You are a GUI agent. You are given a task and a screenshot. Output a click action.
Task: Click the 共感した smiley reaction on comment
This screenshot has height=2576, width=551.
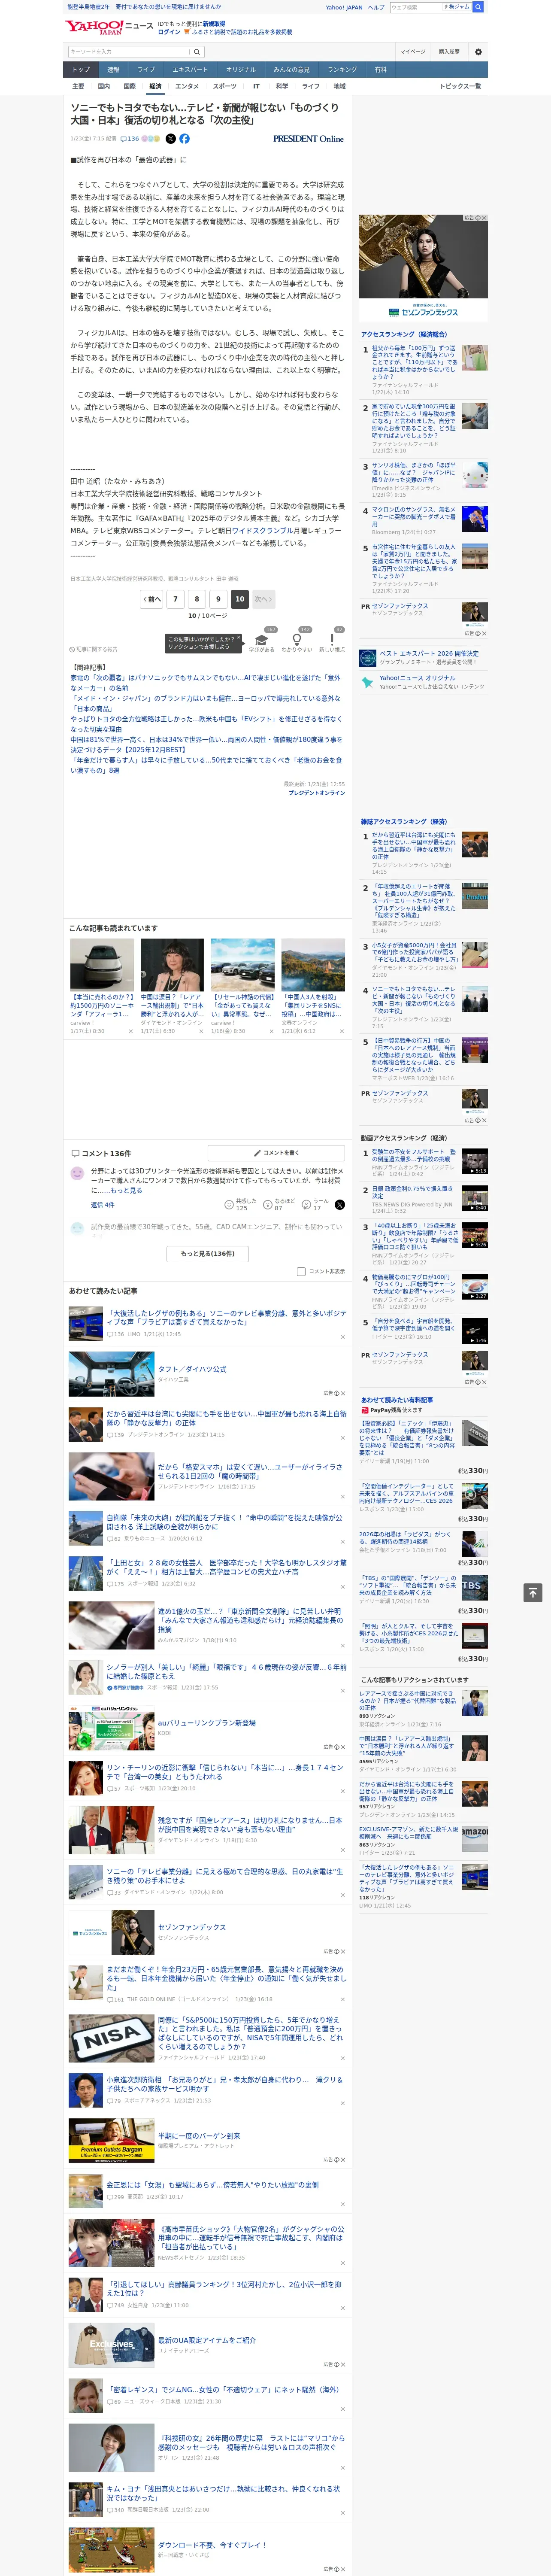(229, 1205)
